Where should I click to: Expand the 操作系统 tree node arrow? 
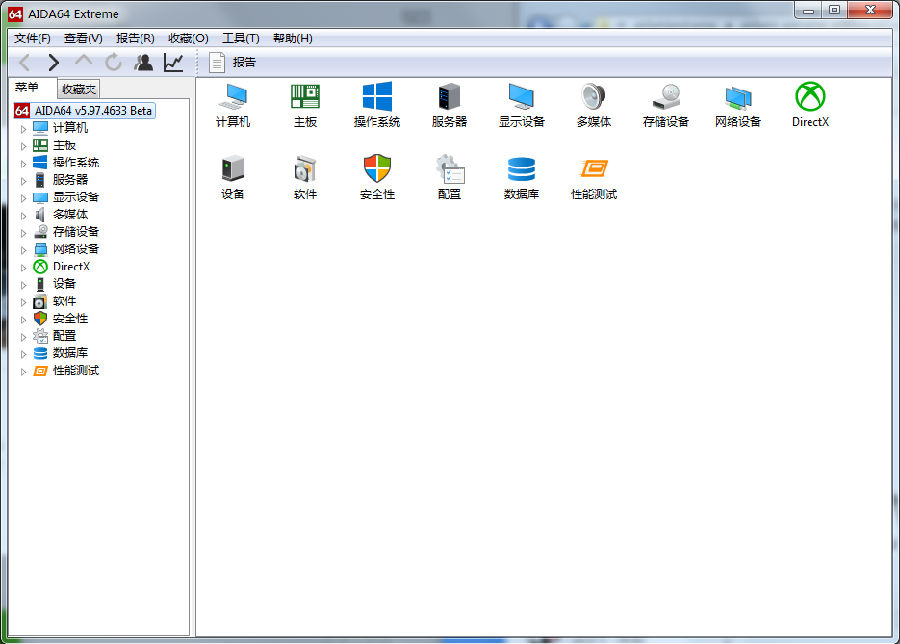[x=24, y=164]
